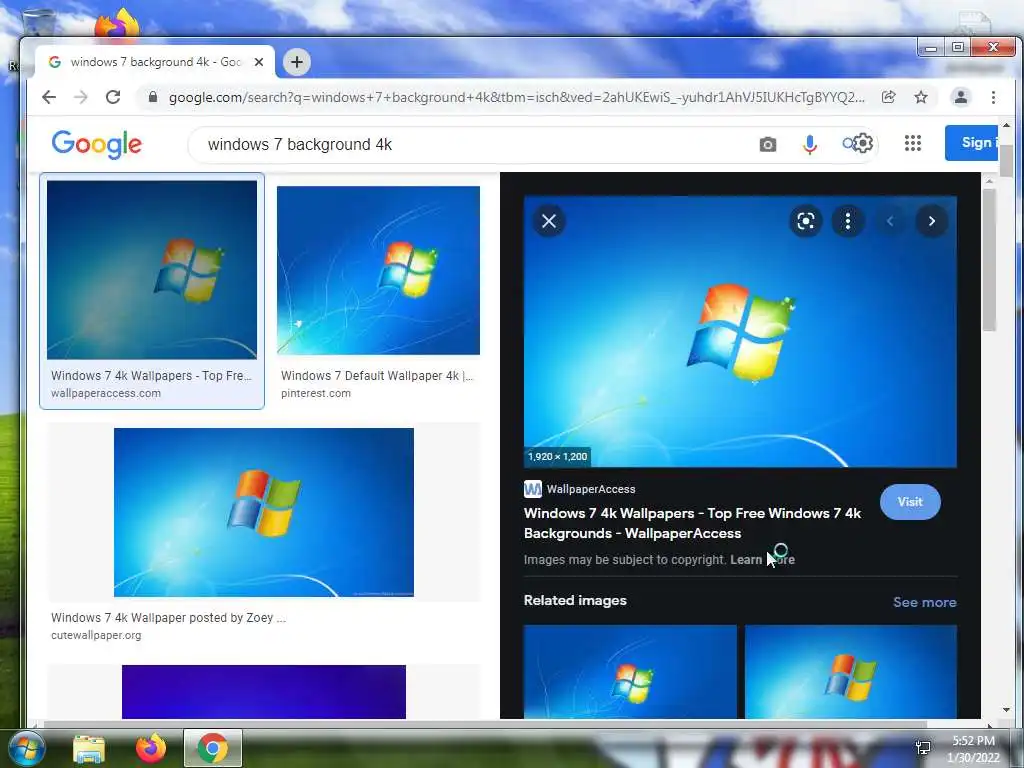Search by image using the camera icon

coord(768,144)
